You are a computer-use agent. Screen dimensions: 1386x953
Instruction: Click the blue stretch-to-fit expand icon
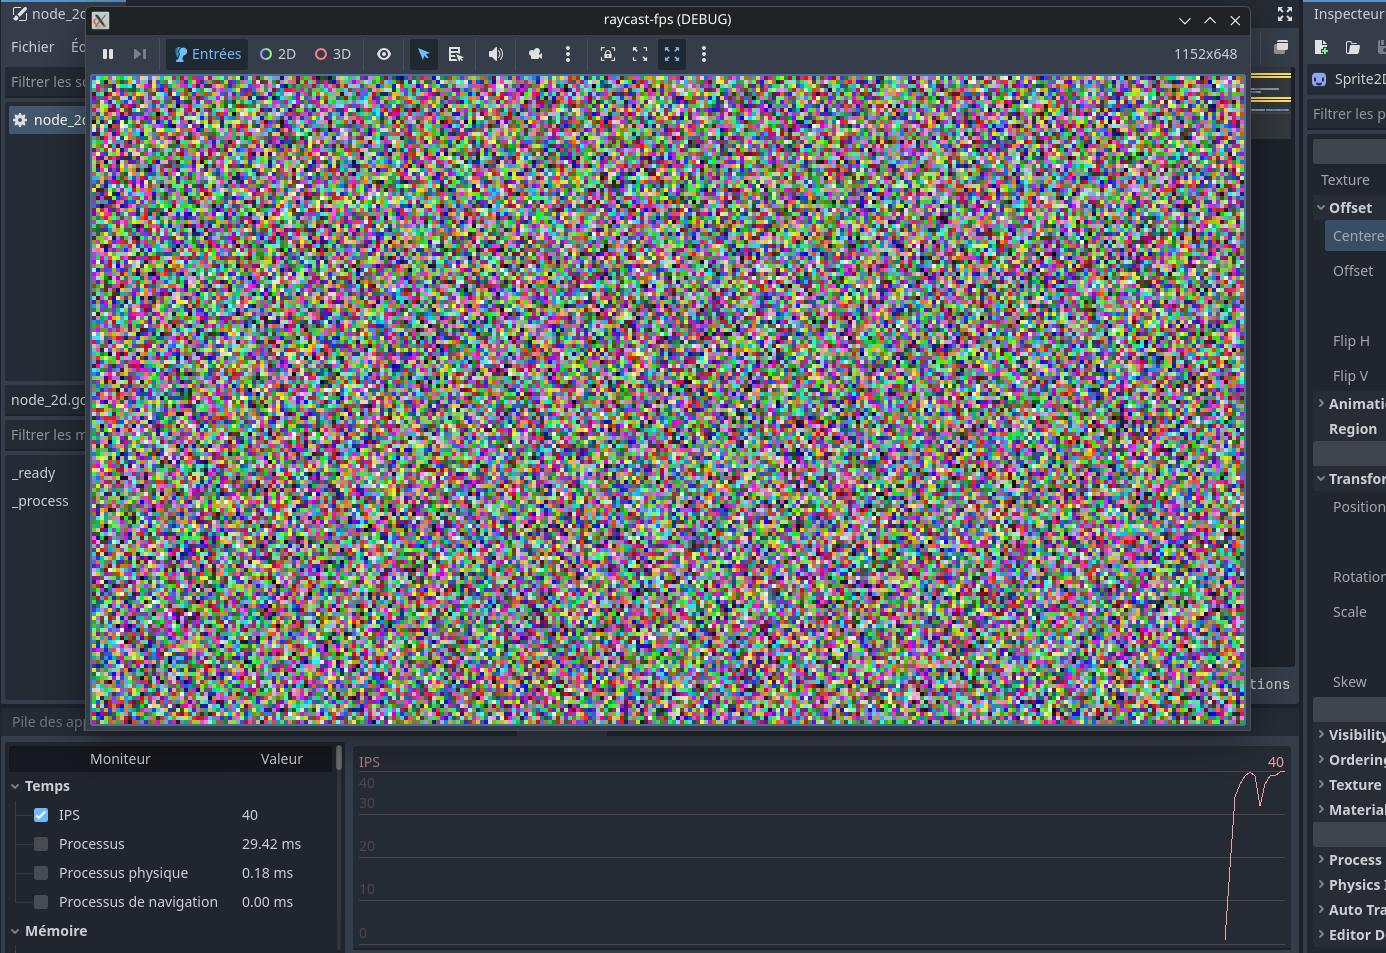point(672,54)
